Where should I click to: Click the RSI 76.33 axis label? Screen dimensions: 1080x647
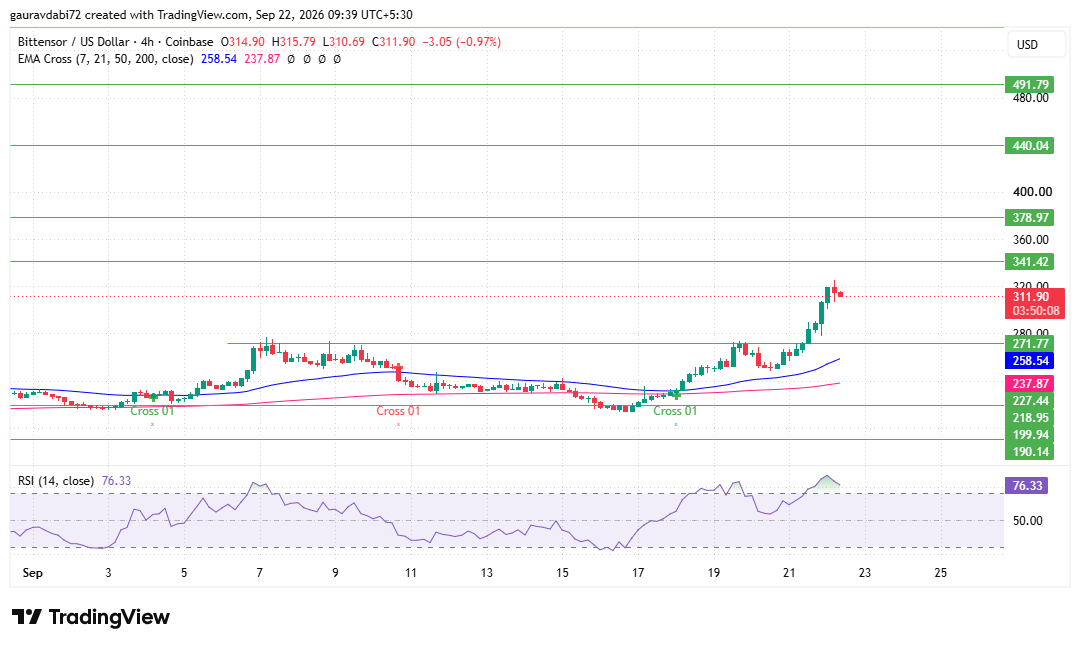point(1027,486)
